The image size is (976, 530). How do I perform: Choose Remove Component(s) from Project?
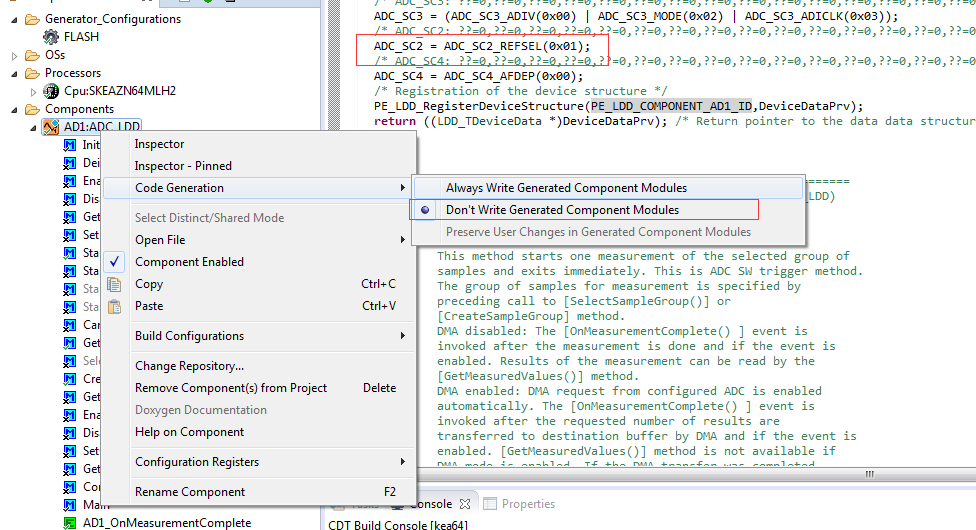231,387
